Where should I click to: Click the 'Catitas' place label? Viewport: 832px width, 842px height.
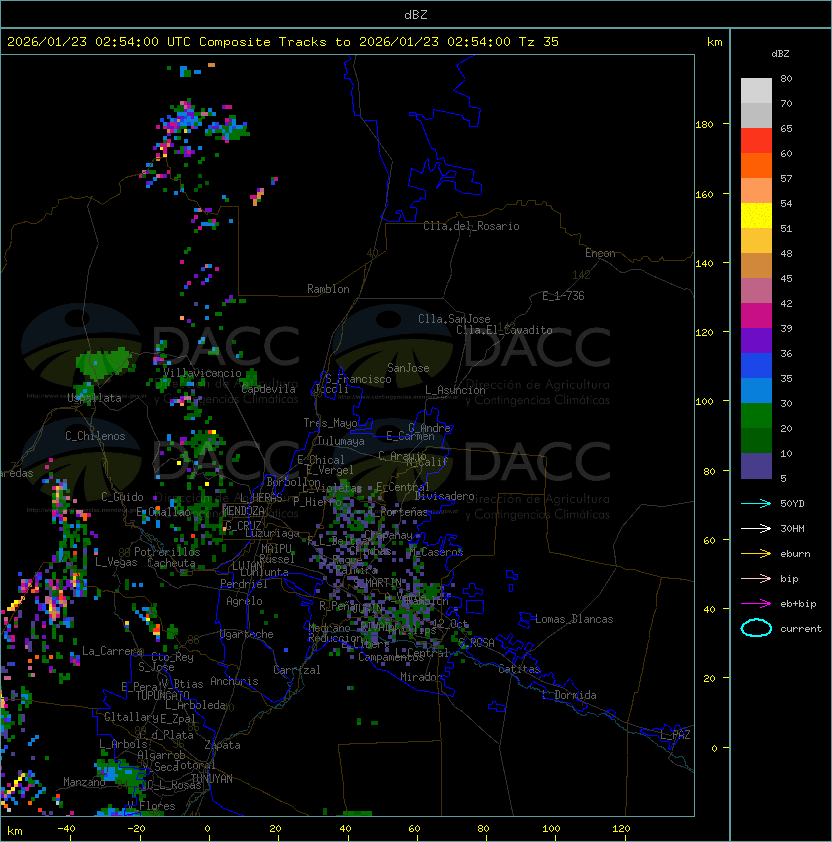(x=519, y=669)
